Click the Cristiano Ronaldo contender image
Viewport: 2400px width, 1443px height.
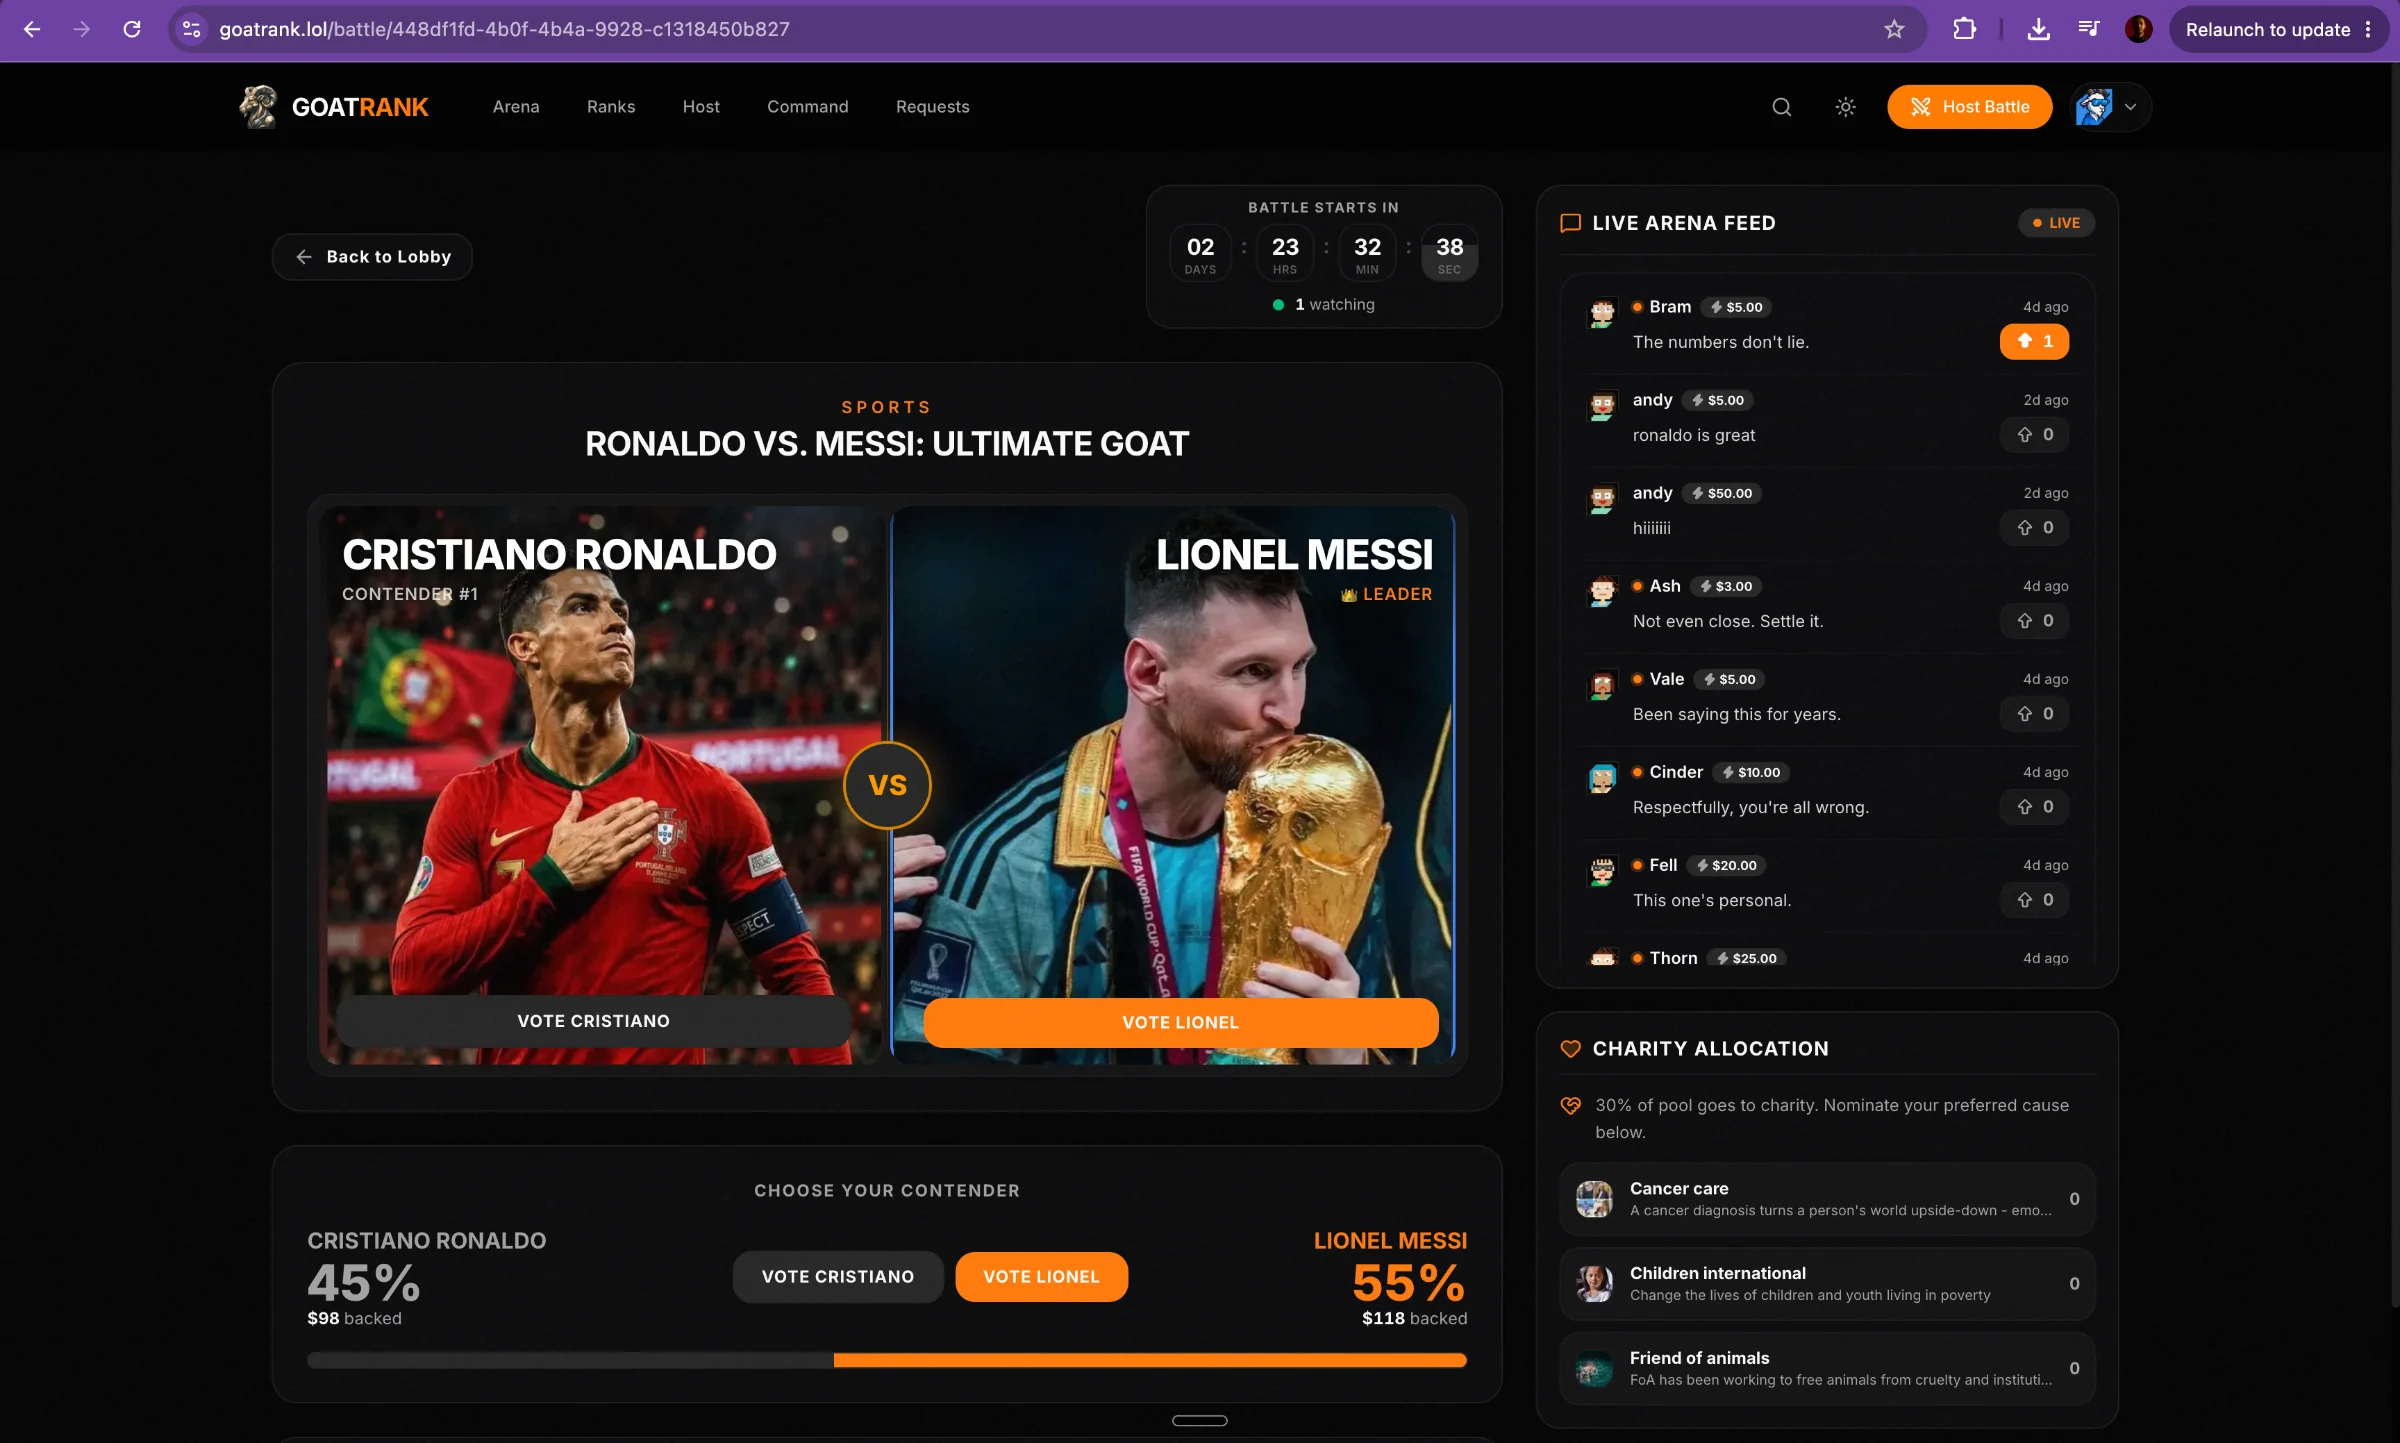coord(600,785)
